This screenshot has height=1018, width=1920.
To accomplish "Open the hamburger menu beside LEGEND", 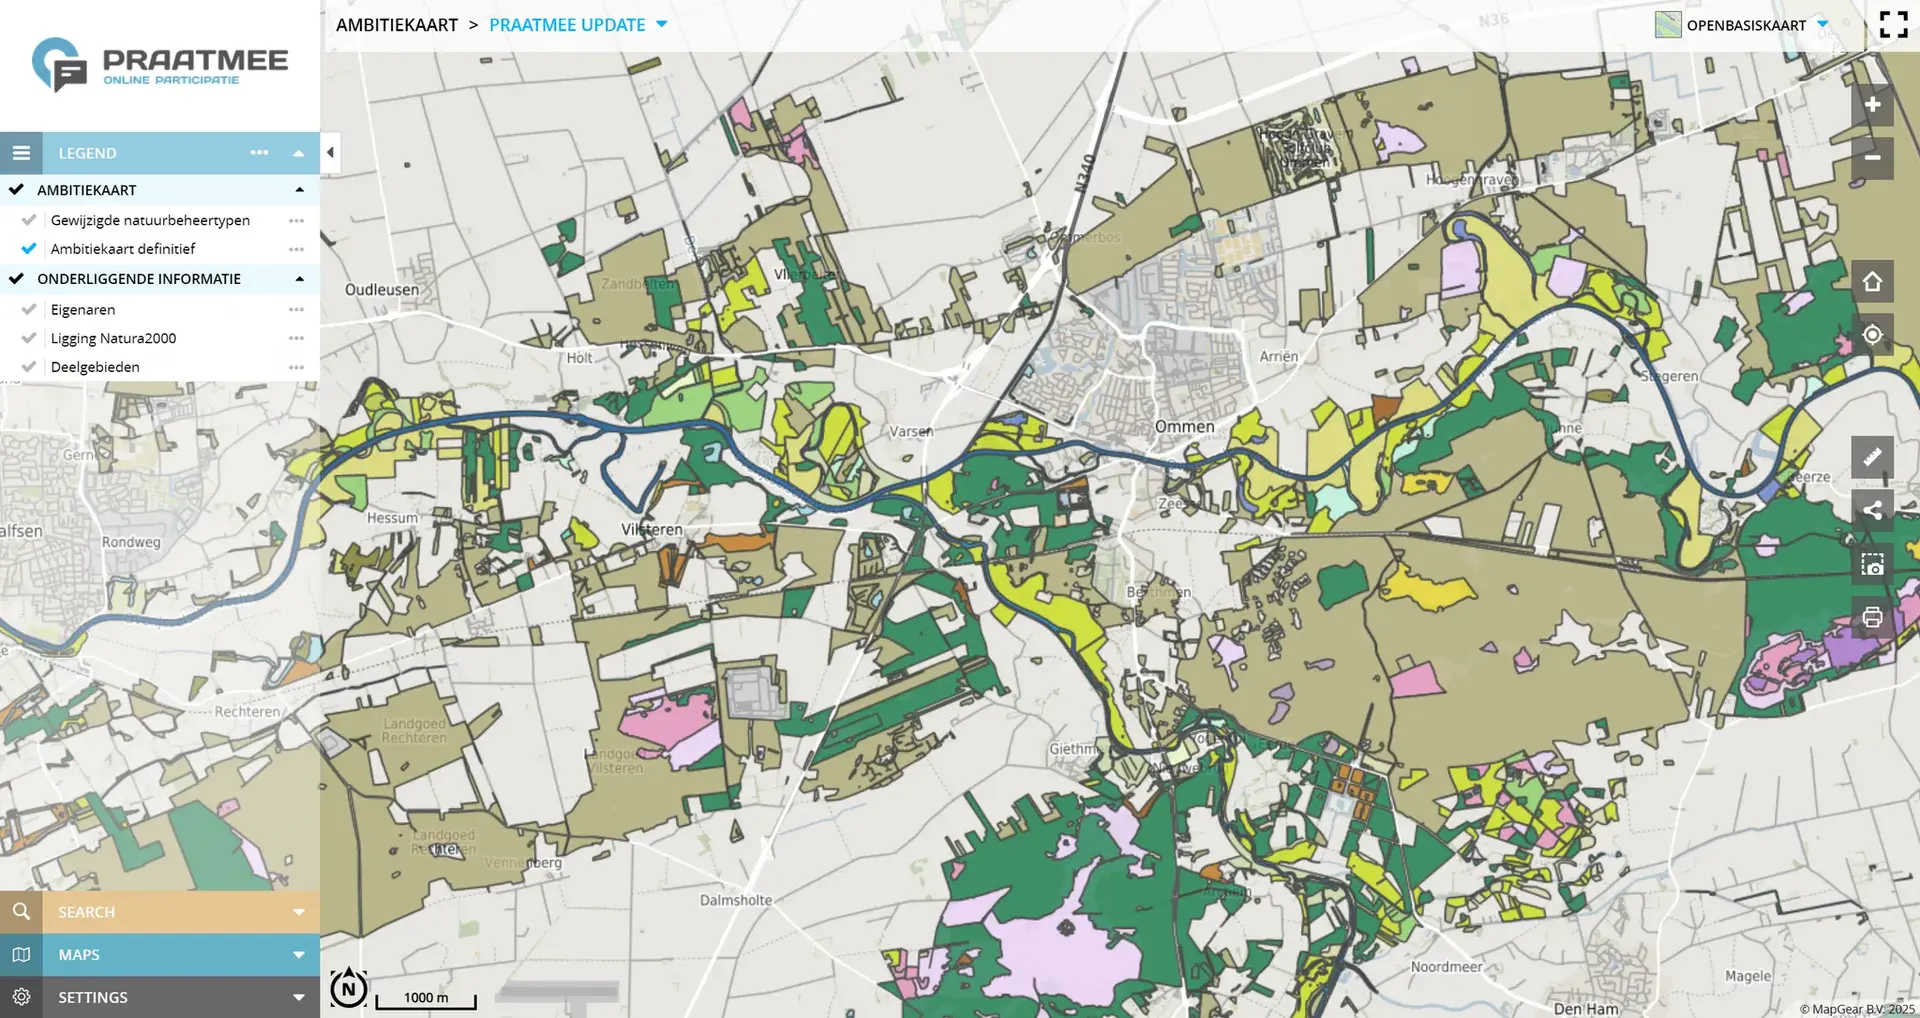I will (21, 152).
